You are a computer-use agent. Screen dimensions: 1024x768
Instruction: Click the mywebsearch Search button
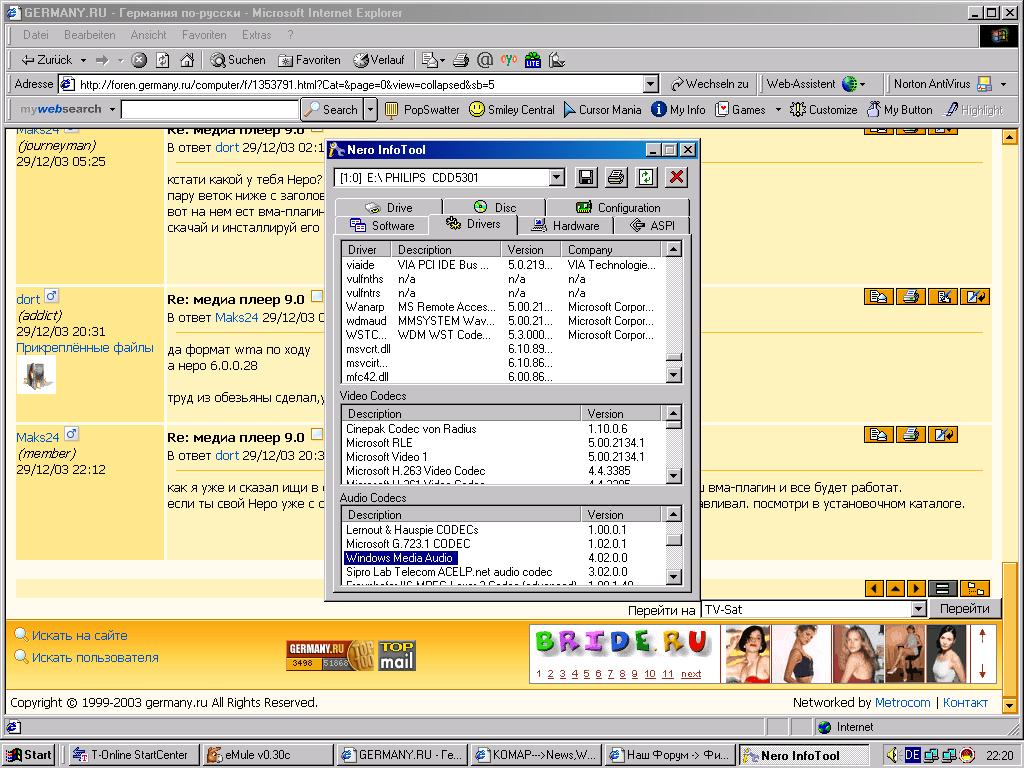pyautogui.click(x=332, y=110)
